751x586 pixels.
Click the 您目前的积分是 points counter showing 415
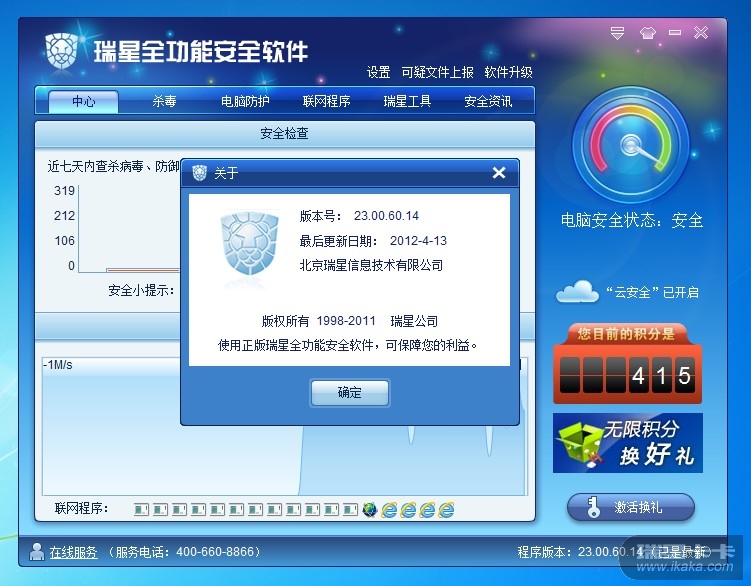(627, 364)
